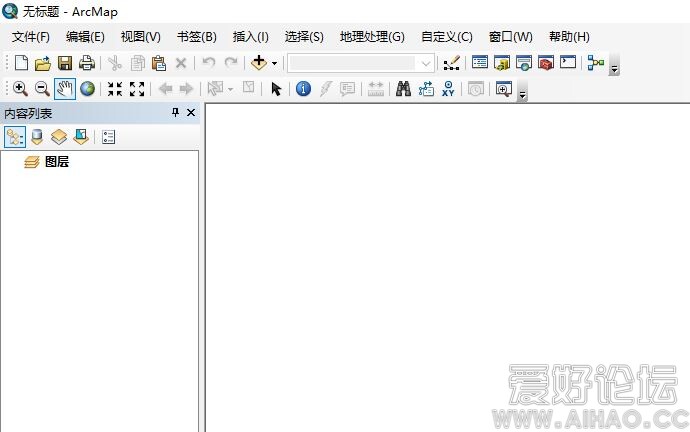690x432 pixels.
Task: Open the Table of Contents window
Action: tap(480, 62)
